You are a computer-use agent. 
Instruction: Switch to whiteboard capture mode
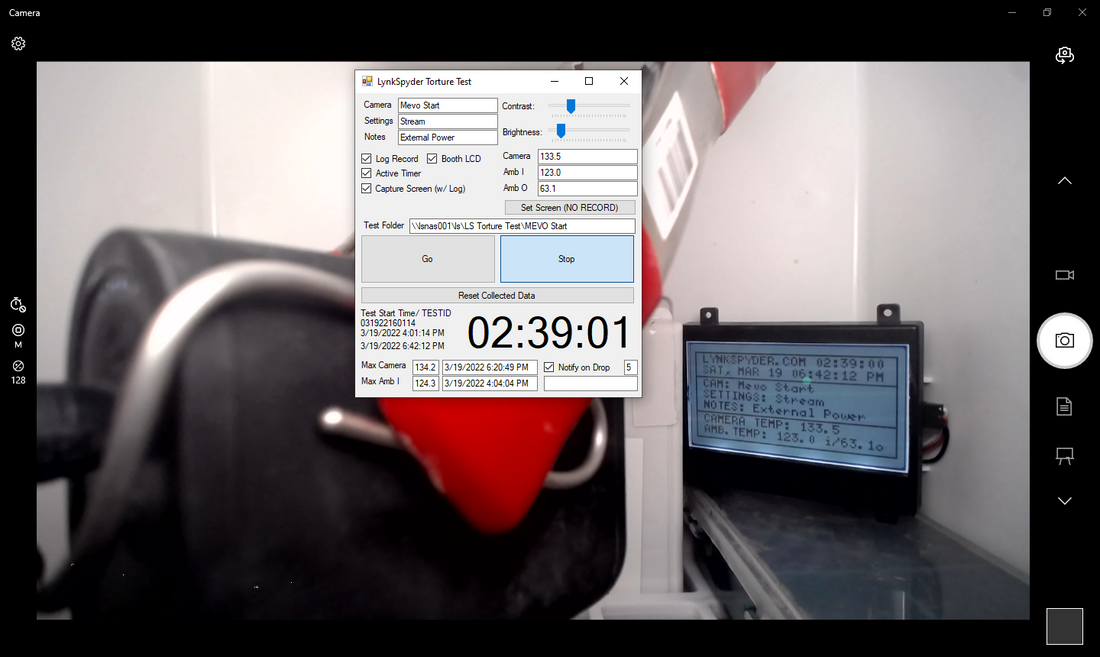pyautogui.click(x=1064, y=455)
